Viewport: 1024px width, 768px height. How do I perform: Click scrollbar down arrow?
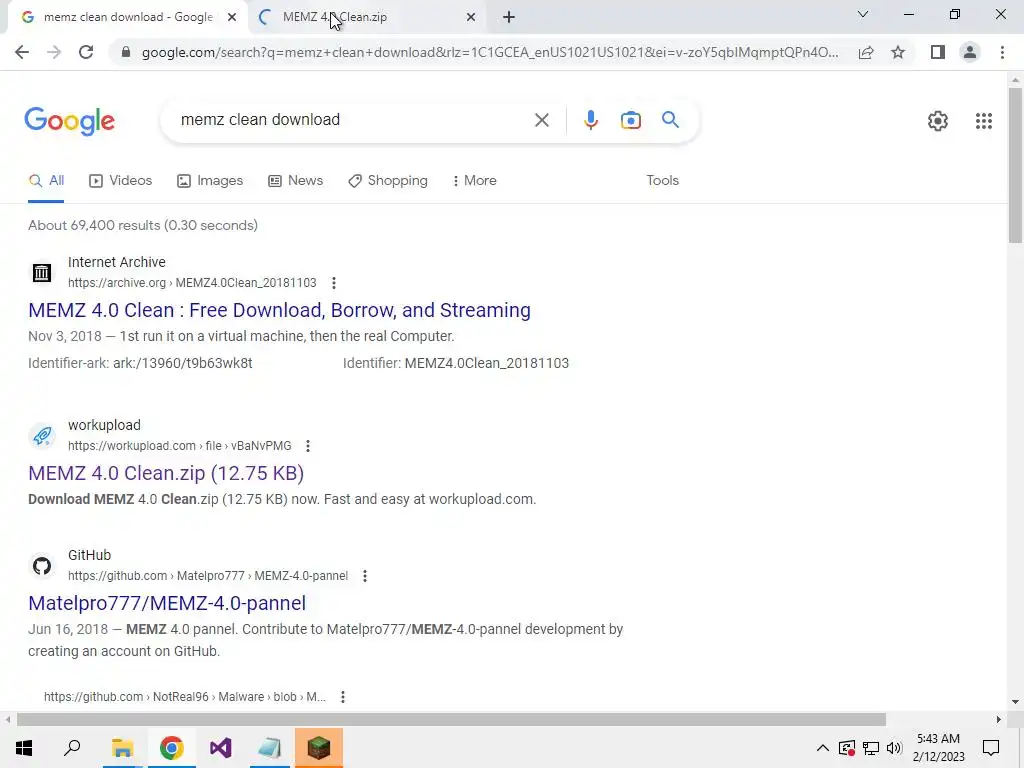point(1015,702)
